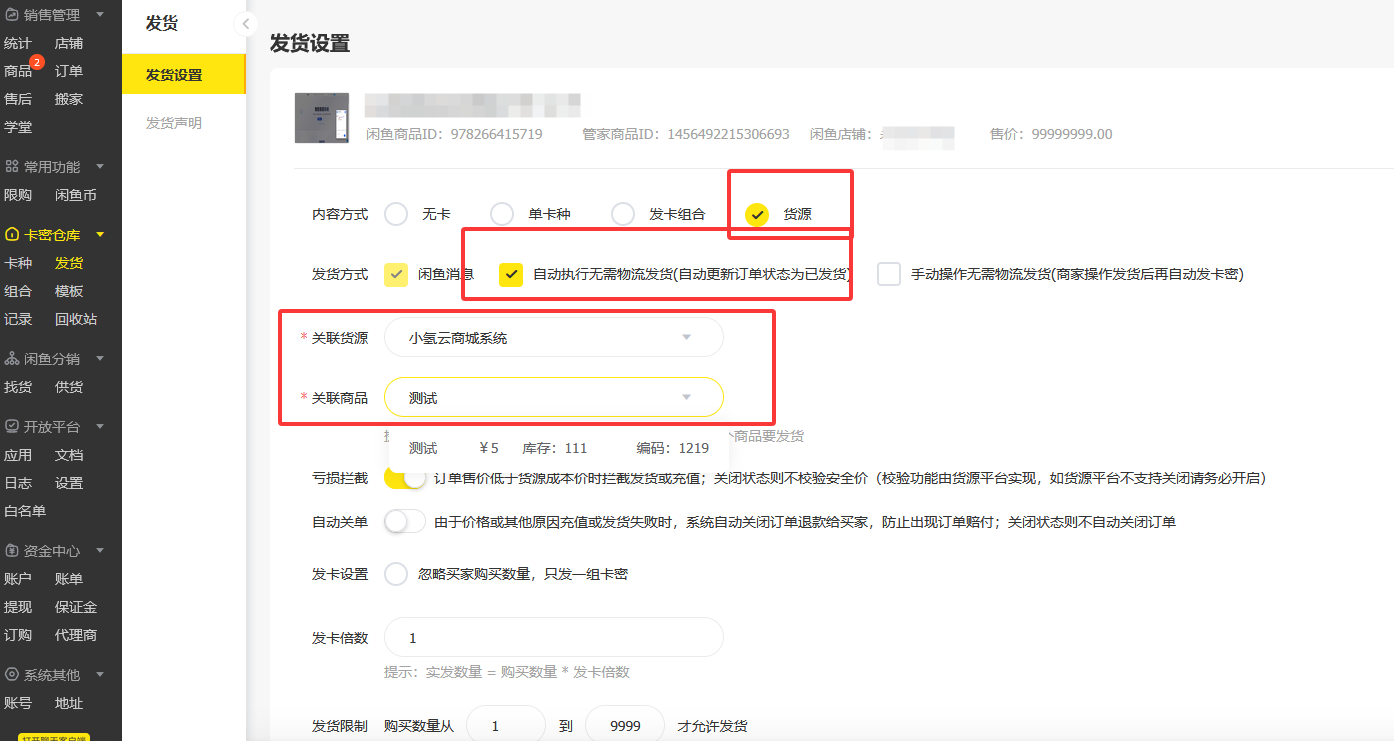This screenshot has height=741, width=1394.
Task: Enable 手动操作无需物流发货 checkbox
Action: tap(888, 273)
